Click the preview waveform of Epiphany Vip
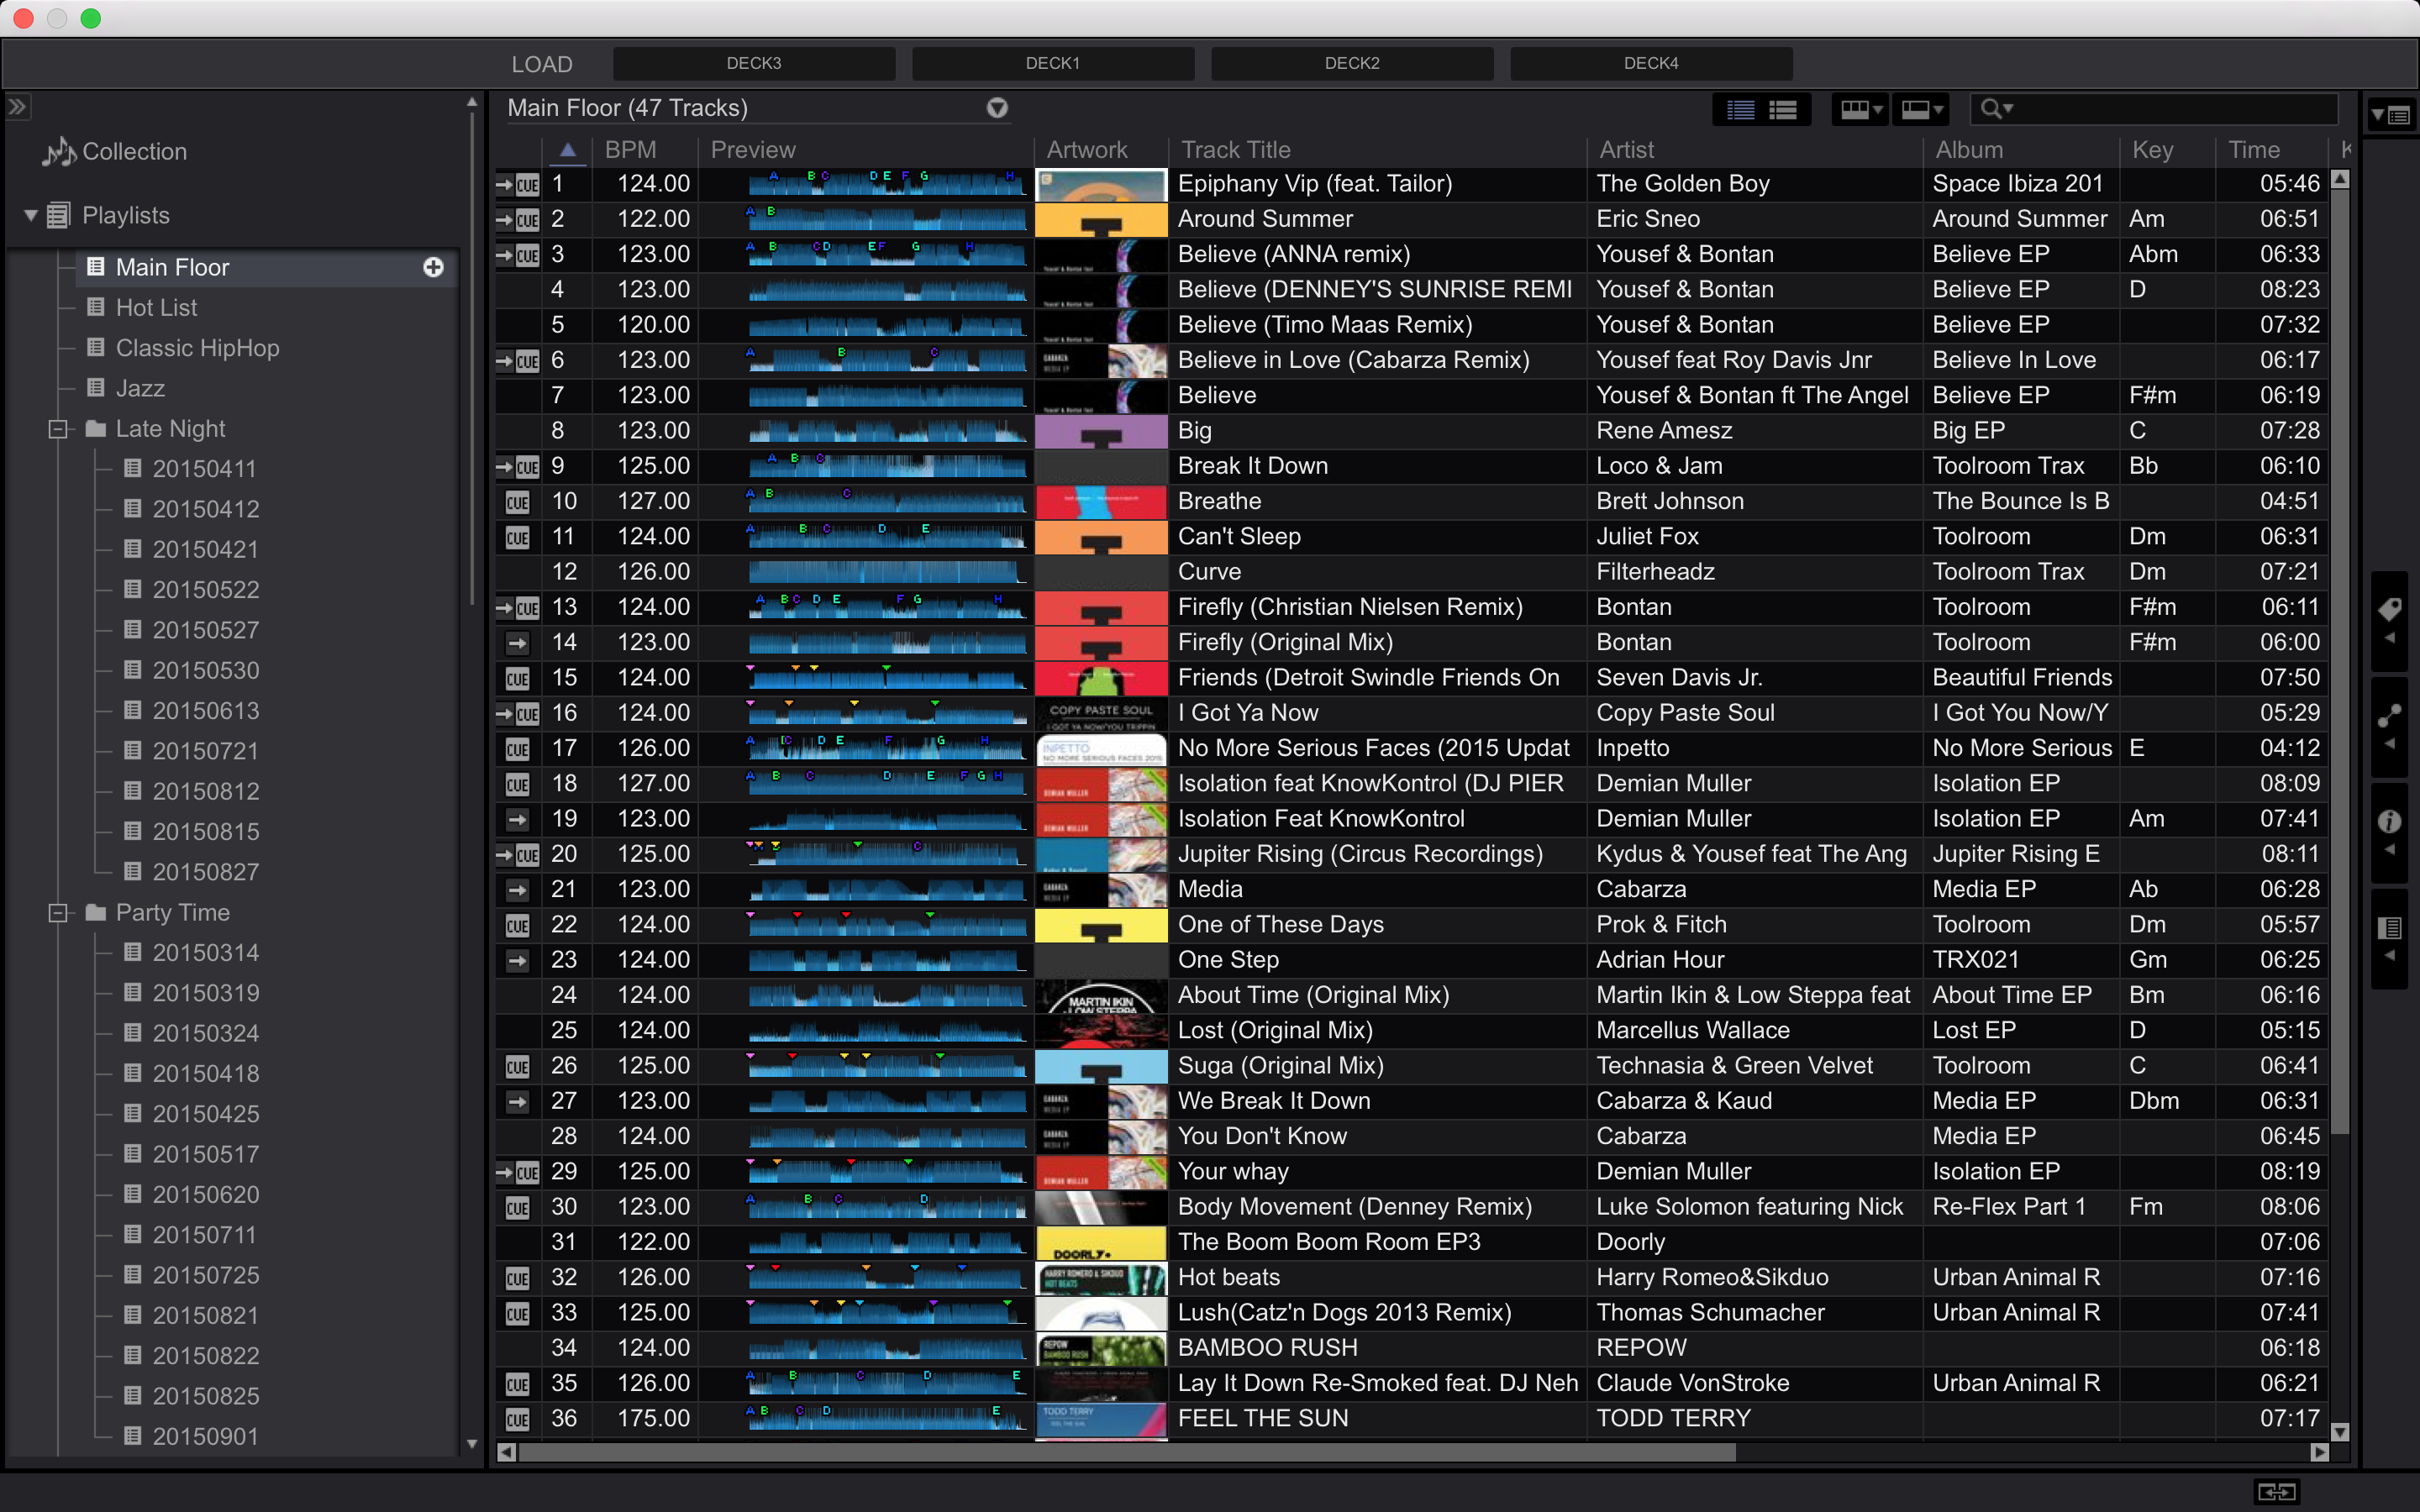This screenshot has height=1512, width=2420. pos(886,184)
